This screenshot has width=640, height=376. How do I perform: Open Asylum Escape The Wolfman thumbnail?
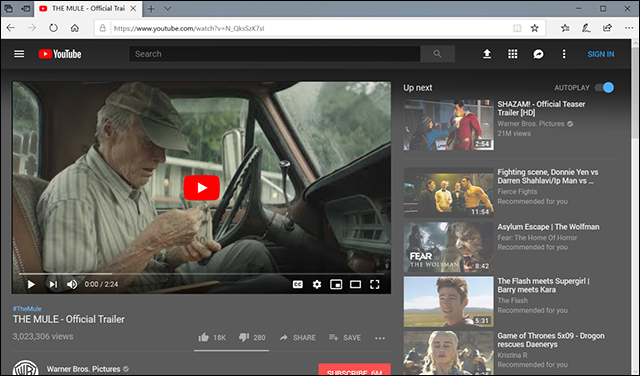[449, 247]
